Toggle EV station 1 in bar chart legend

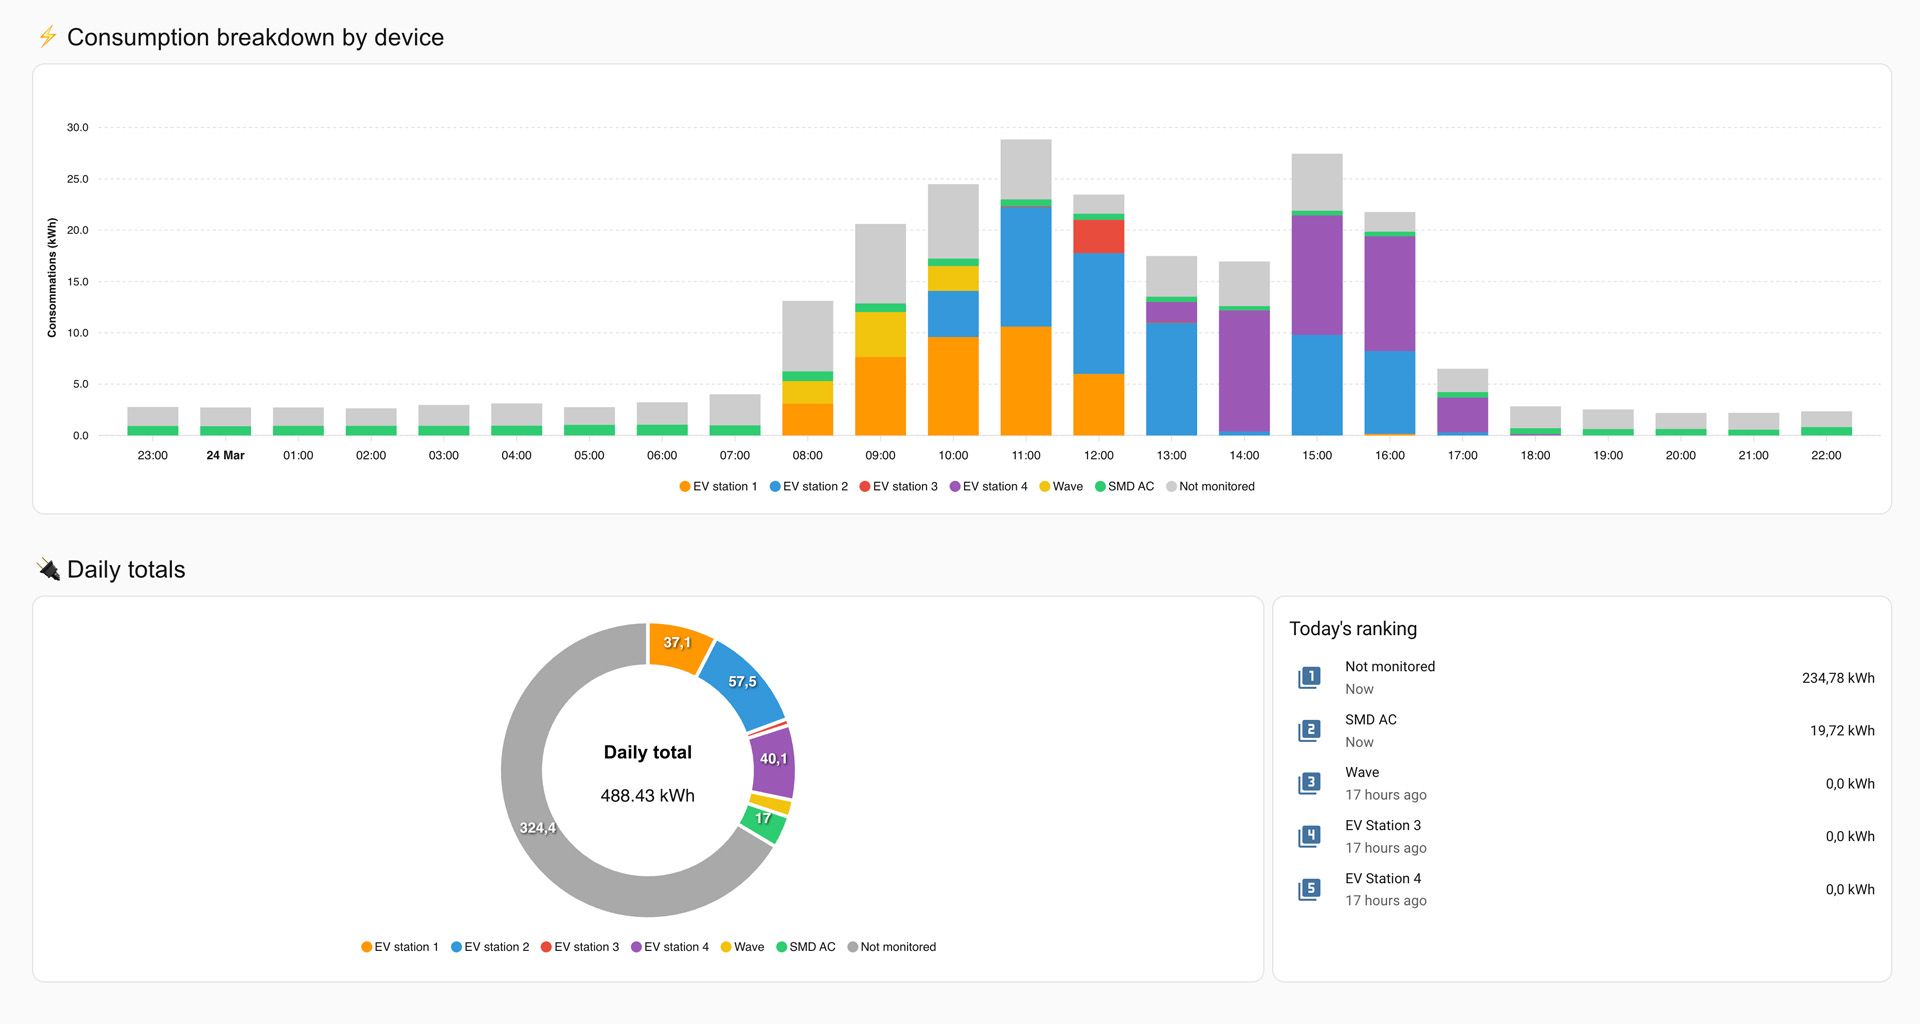718,487
